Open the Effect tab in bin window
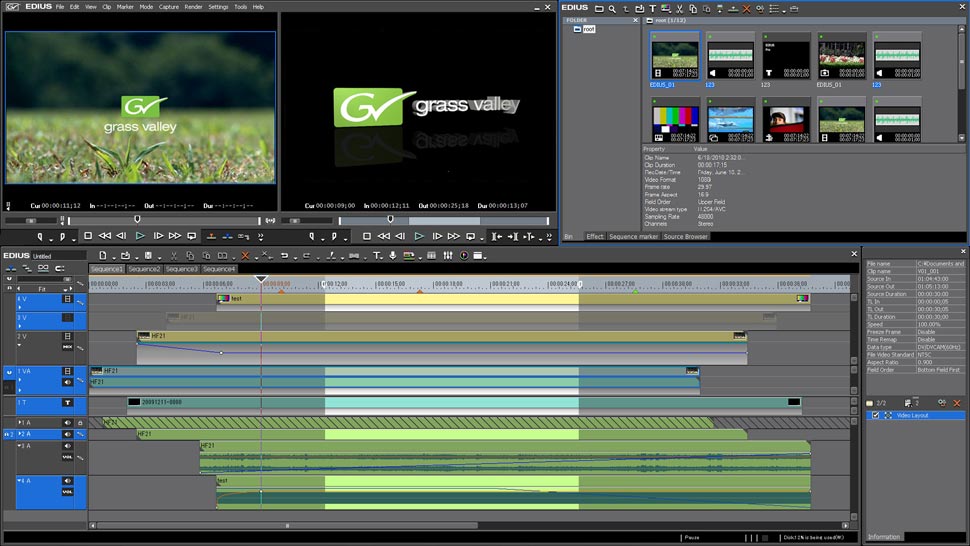 click(x=594, y=237)
